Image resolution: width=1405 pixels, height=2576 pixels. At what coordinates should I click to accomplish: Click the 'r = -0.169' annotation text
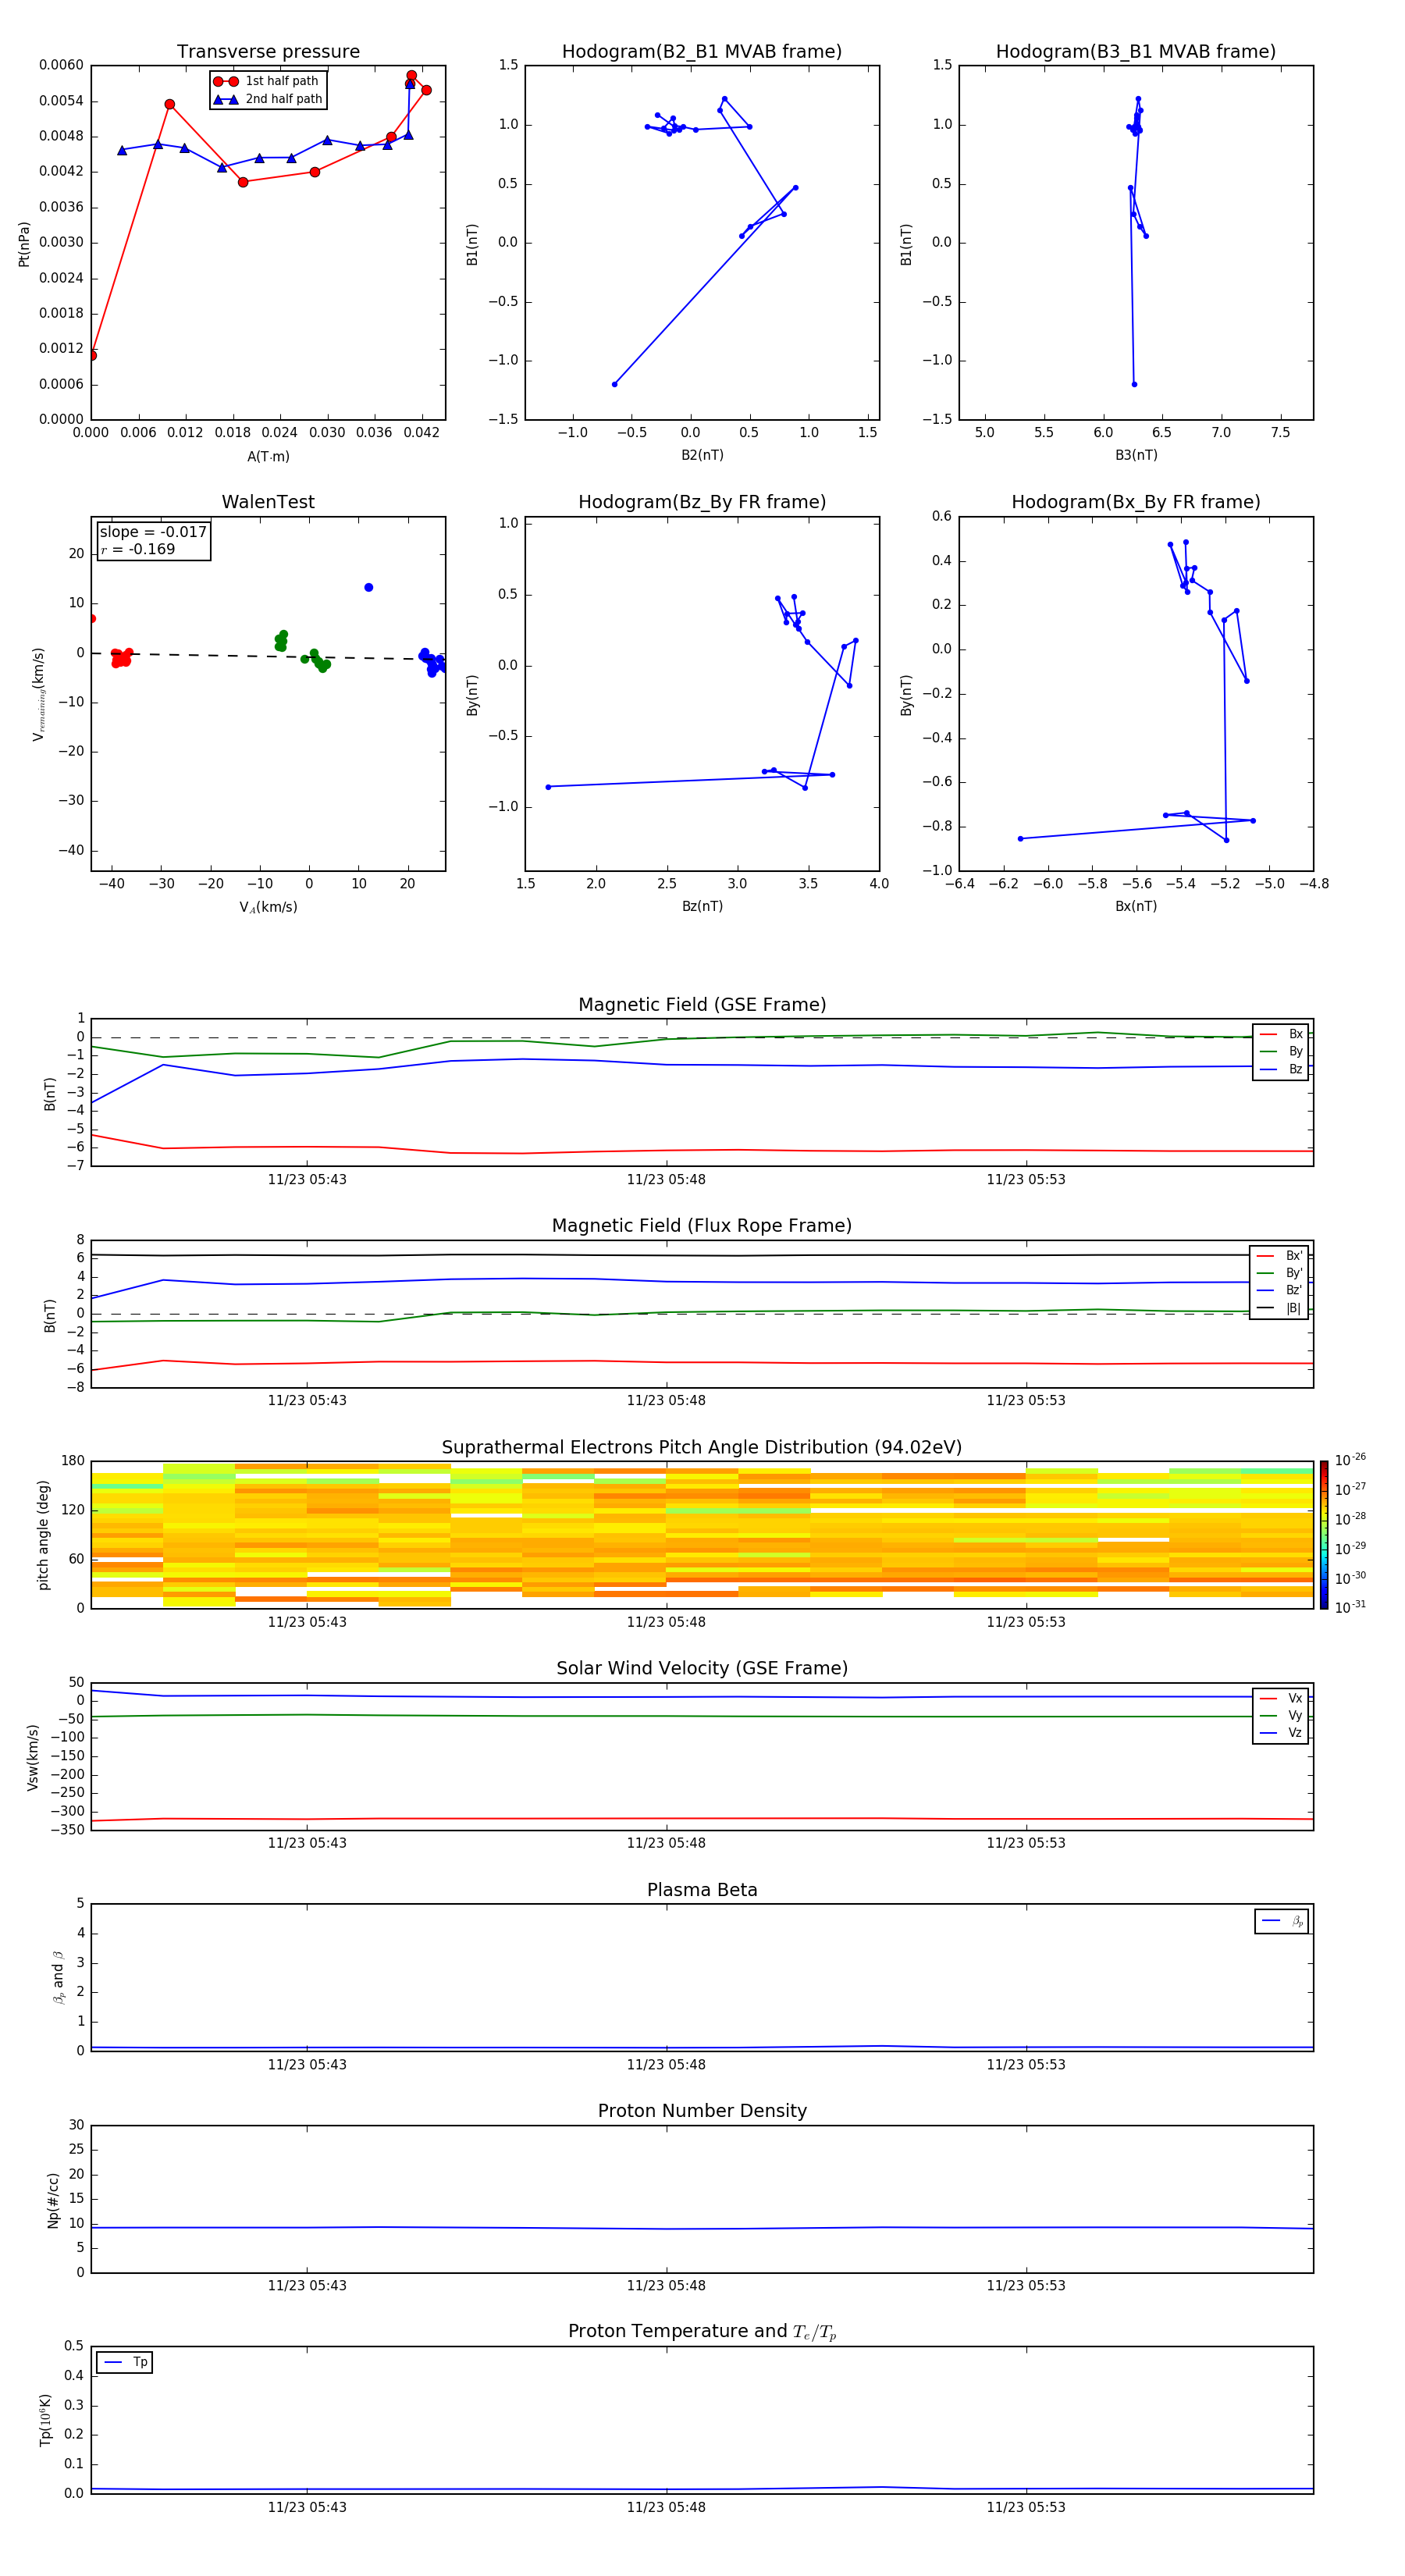138,549
